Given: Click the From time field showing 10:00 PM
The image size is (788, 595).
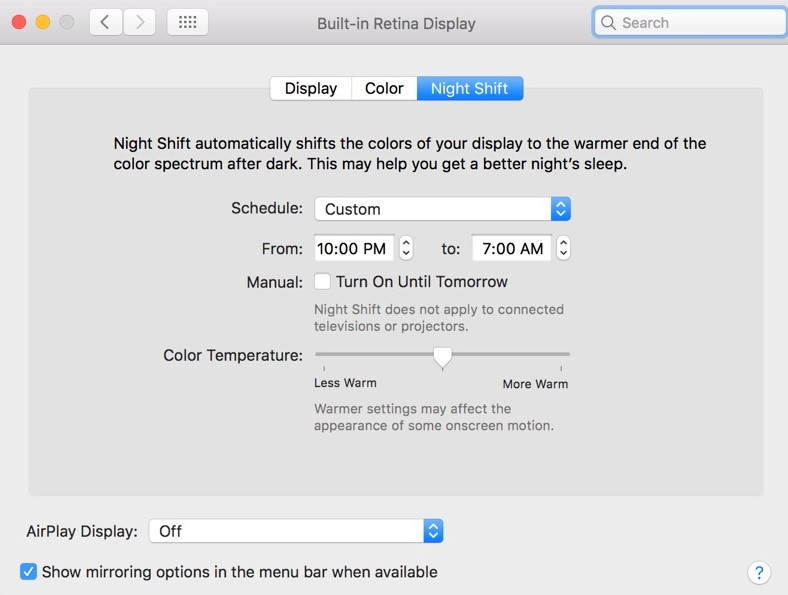Looking at the screenshot, I should coord(353,248).
